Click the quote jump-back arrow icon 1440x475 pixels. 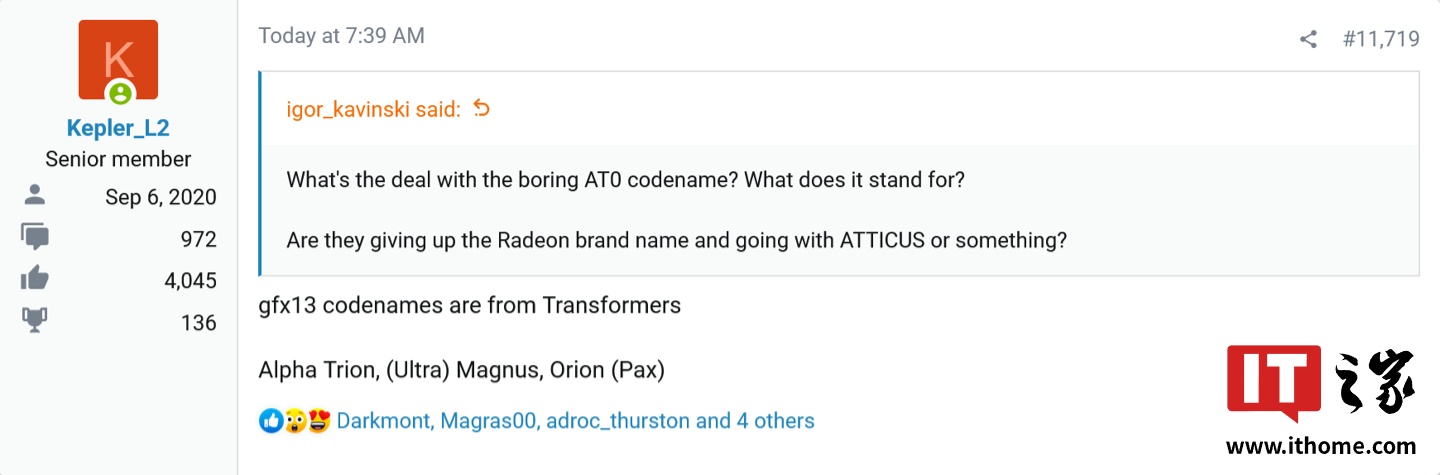(481, 108)
